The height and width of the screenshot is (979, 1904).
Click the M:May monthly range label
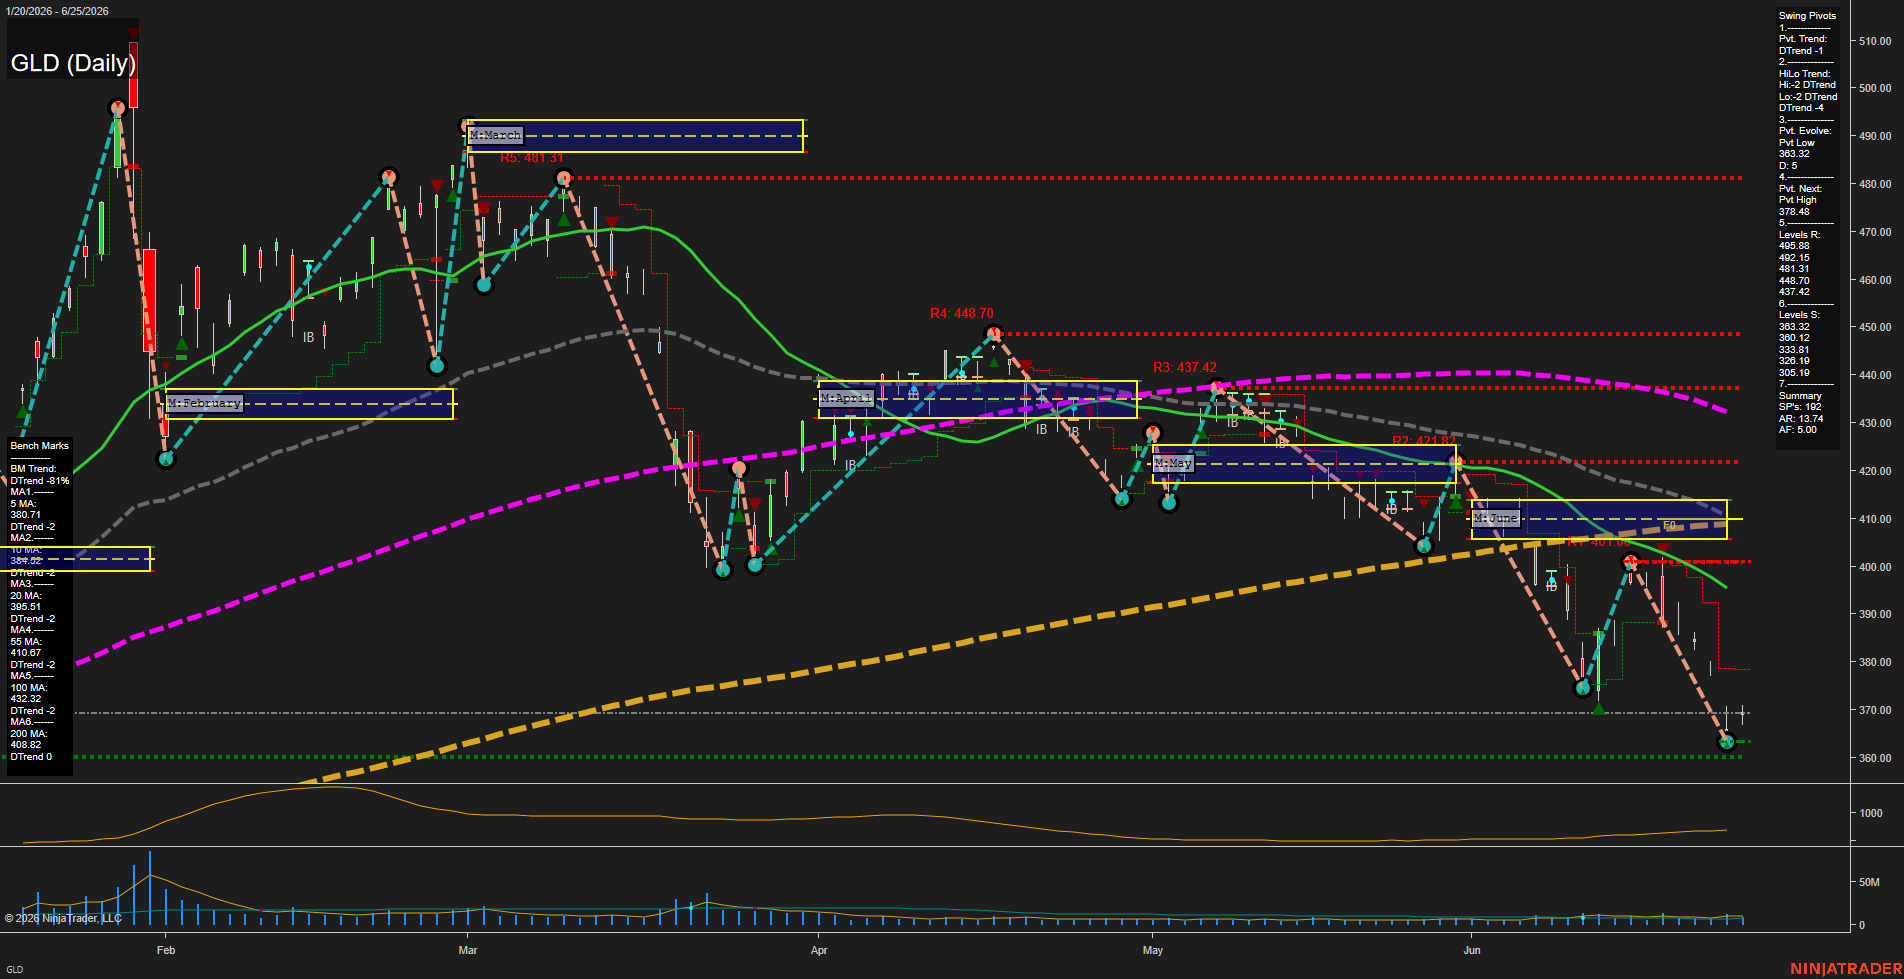coord(1173,464)
